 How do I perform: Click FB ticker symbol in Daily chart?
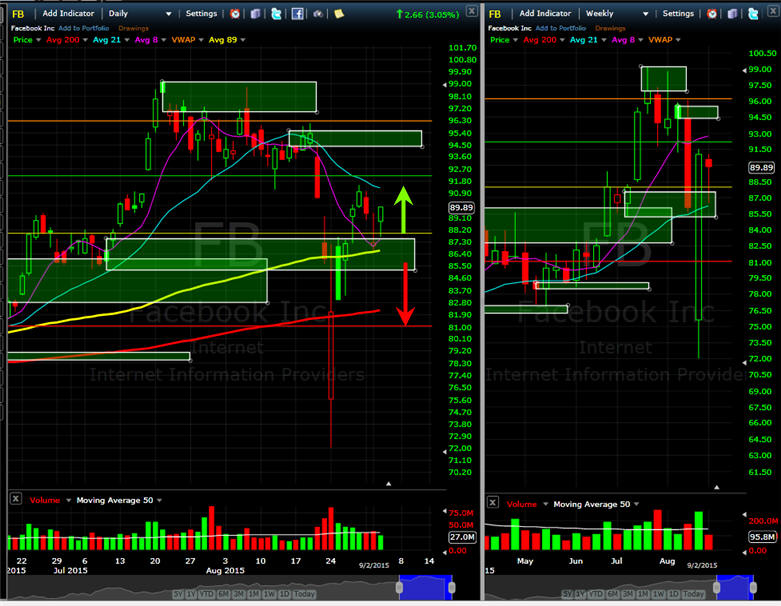click(18, 14)
